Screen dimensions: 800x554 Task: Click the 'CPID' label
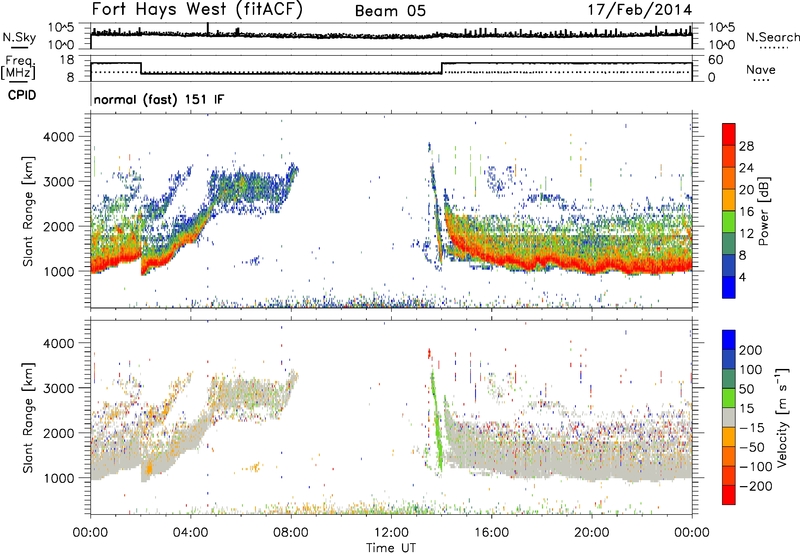[x=22, y=95]
